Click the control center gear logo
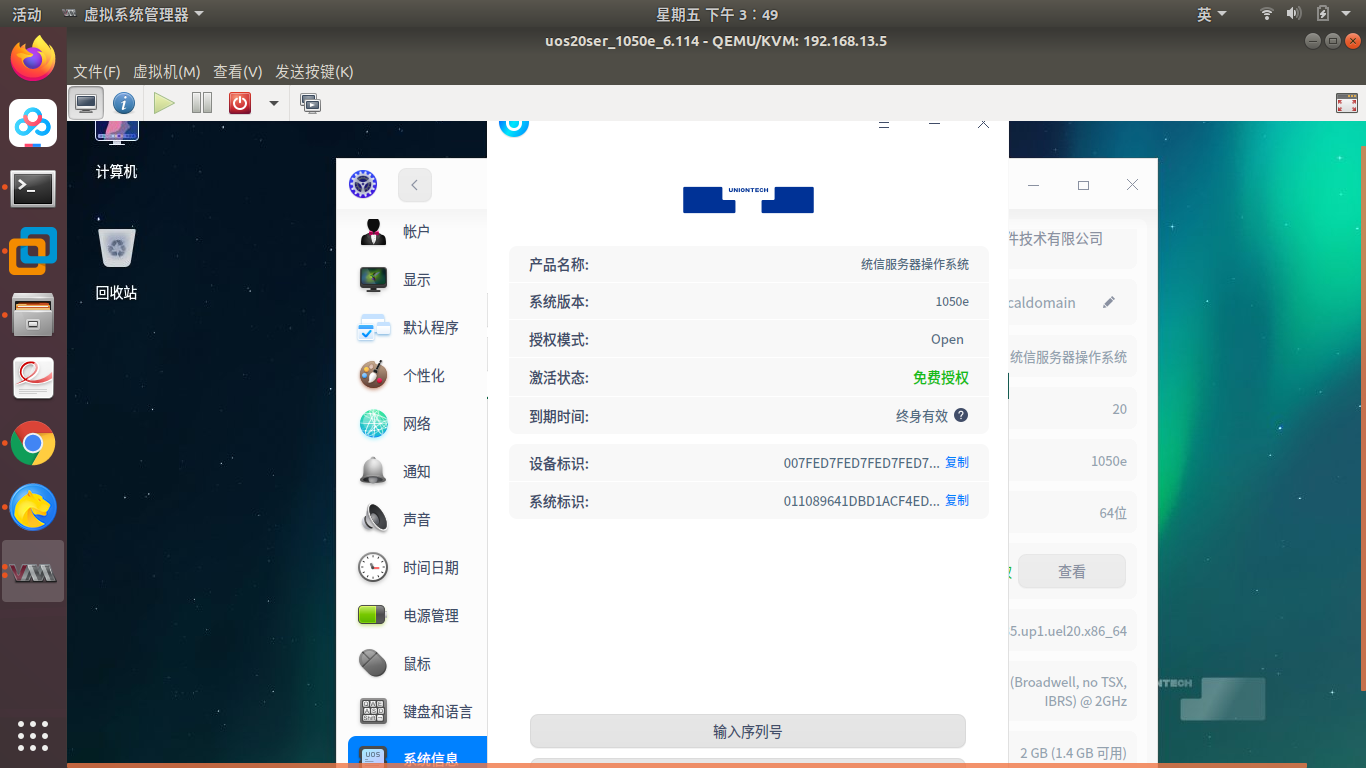Screen dimensions: 1366x768 coord(363,185)
